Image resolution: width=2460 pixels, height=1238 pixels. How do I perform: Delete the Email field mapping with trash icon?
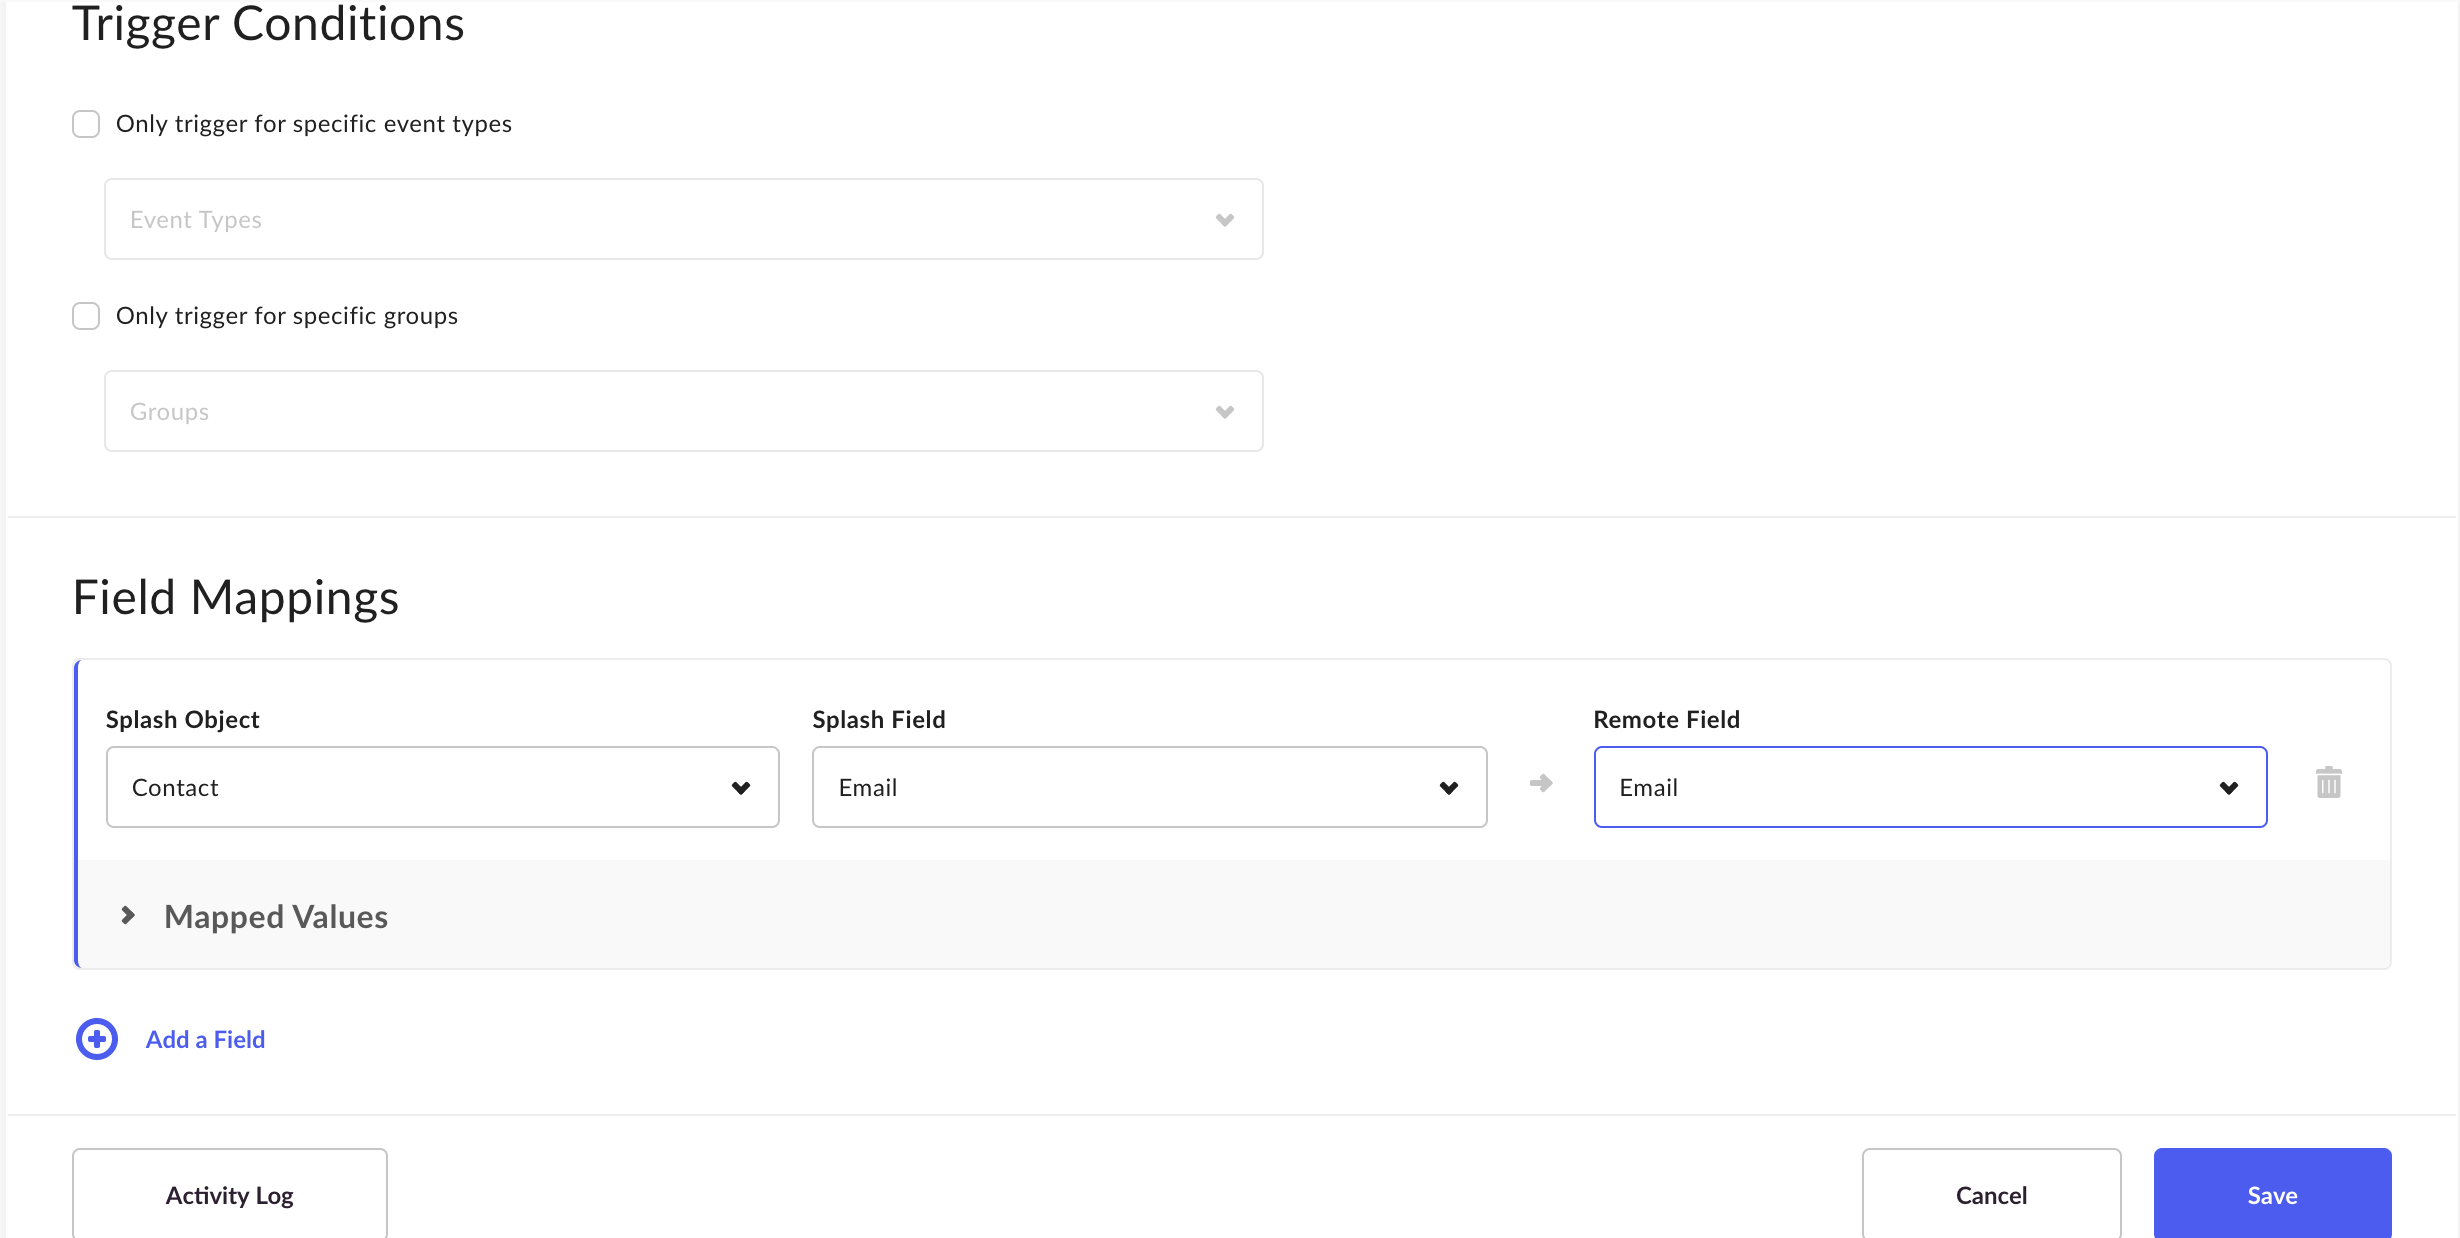[x=2328, y=783]
